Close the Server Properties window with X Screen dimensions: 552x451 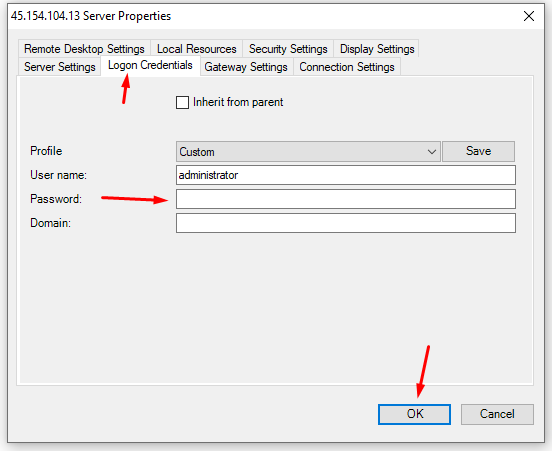529,16
